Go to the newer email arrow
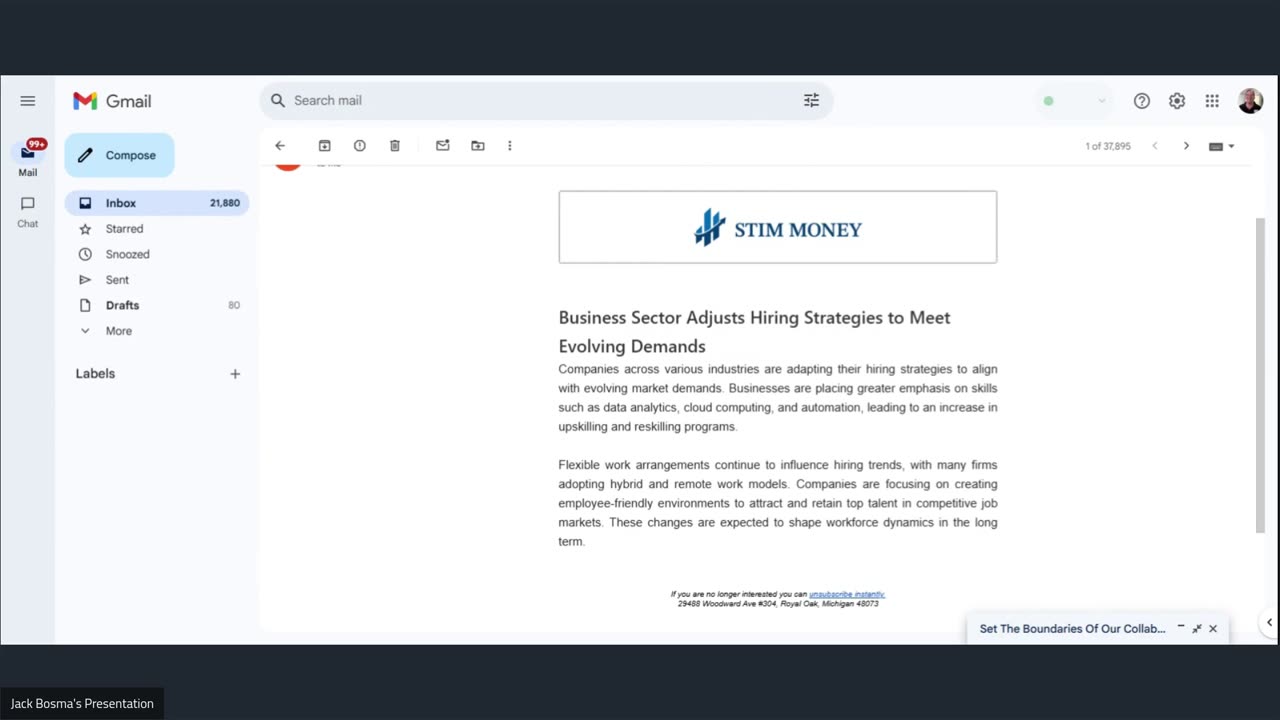Screen dimensions: 1280x720 coord(1155,146)
